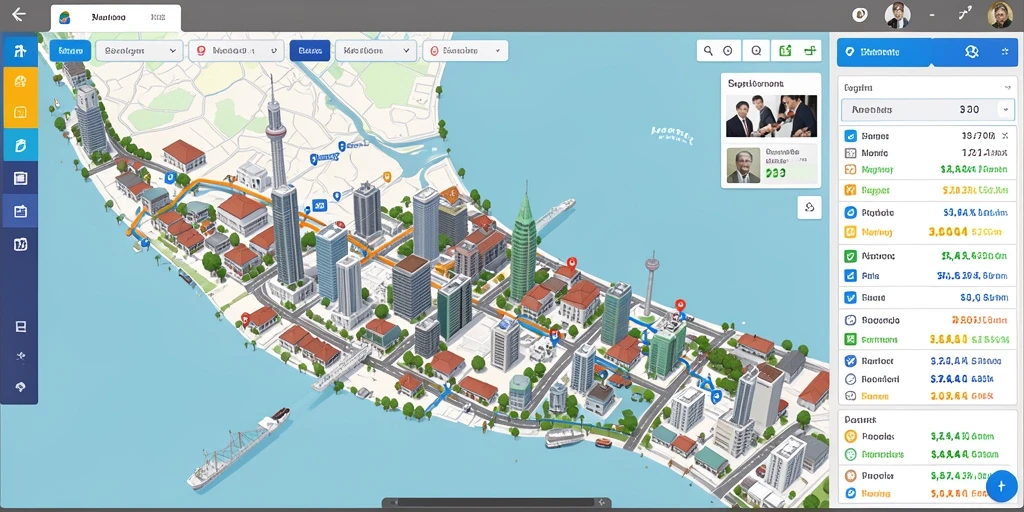Switch to the browser tab at top
This screenshot has height=512, width=1024.
[116, 18]
